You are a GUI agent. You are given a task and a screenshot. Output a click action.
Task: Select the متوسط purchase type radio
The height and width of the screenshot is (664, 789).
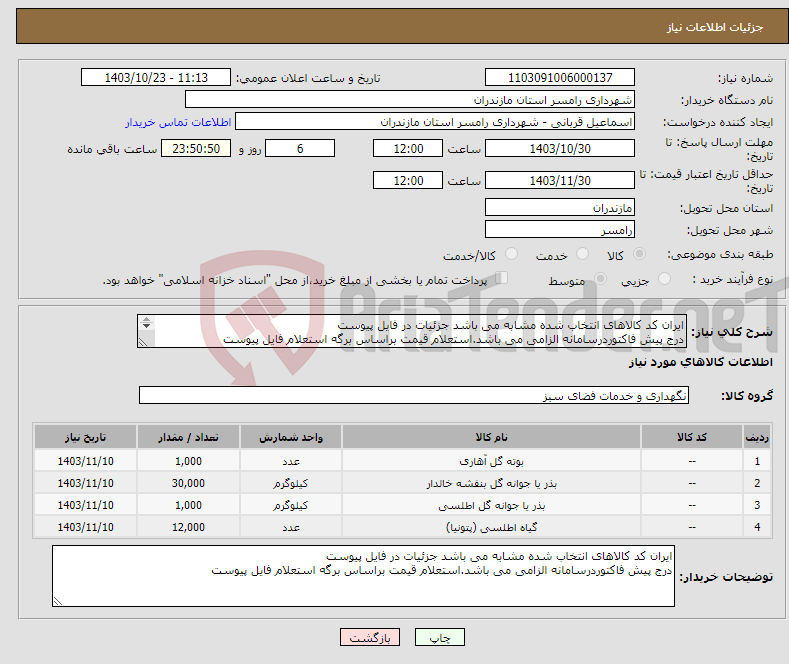click(x=600, y=278)
